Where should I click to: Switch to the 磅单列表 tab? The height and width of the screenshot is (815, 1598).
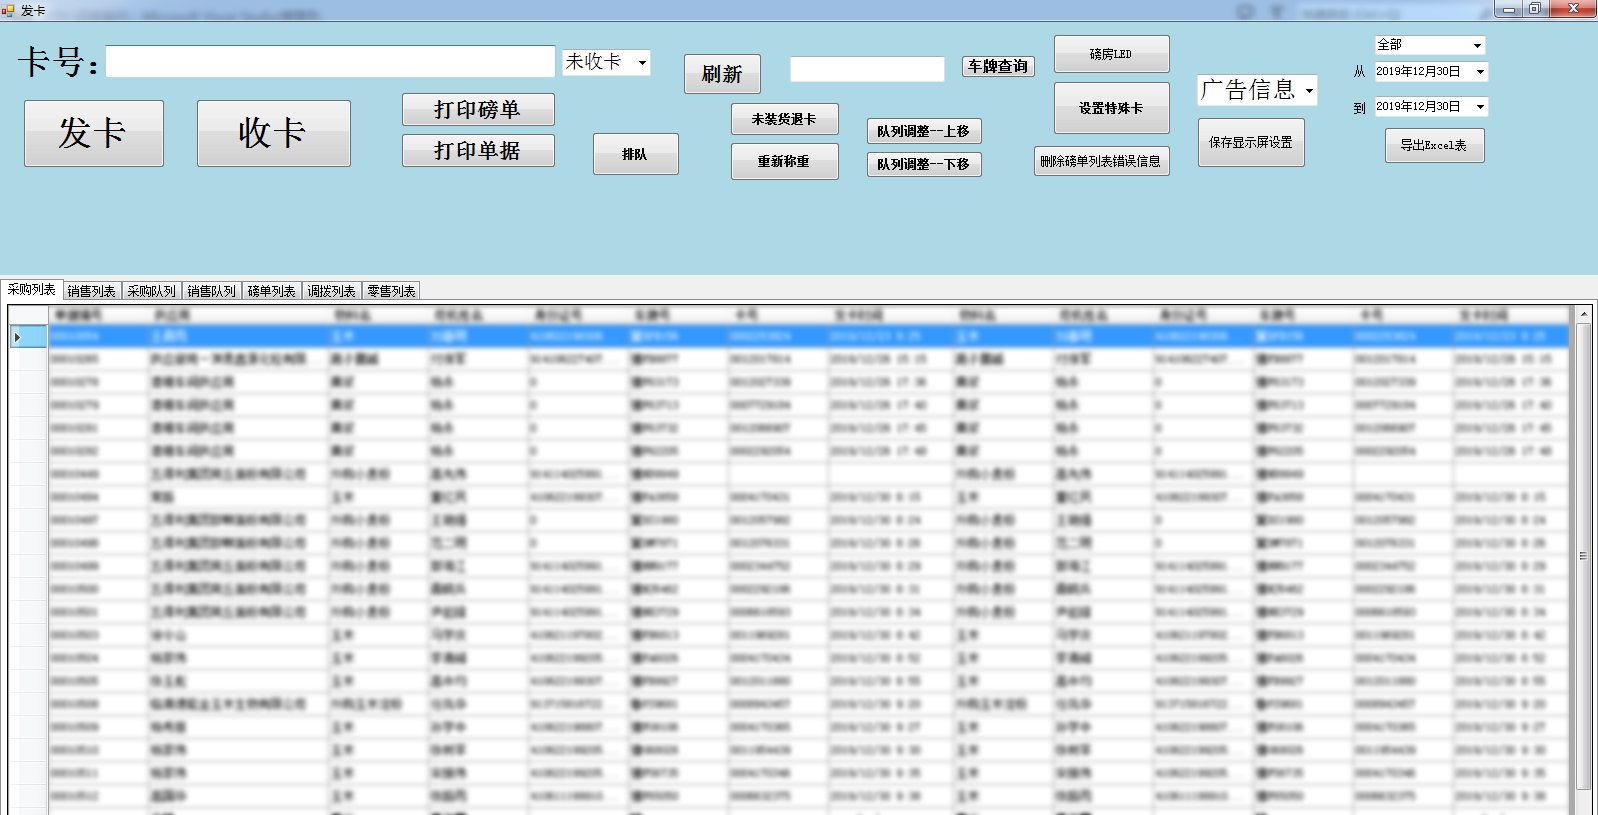(271, 291)
